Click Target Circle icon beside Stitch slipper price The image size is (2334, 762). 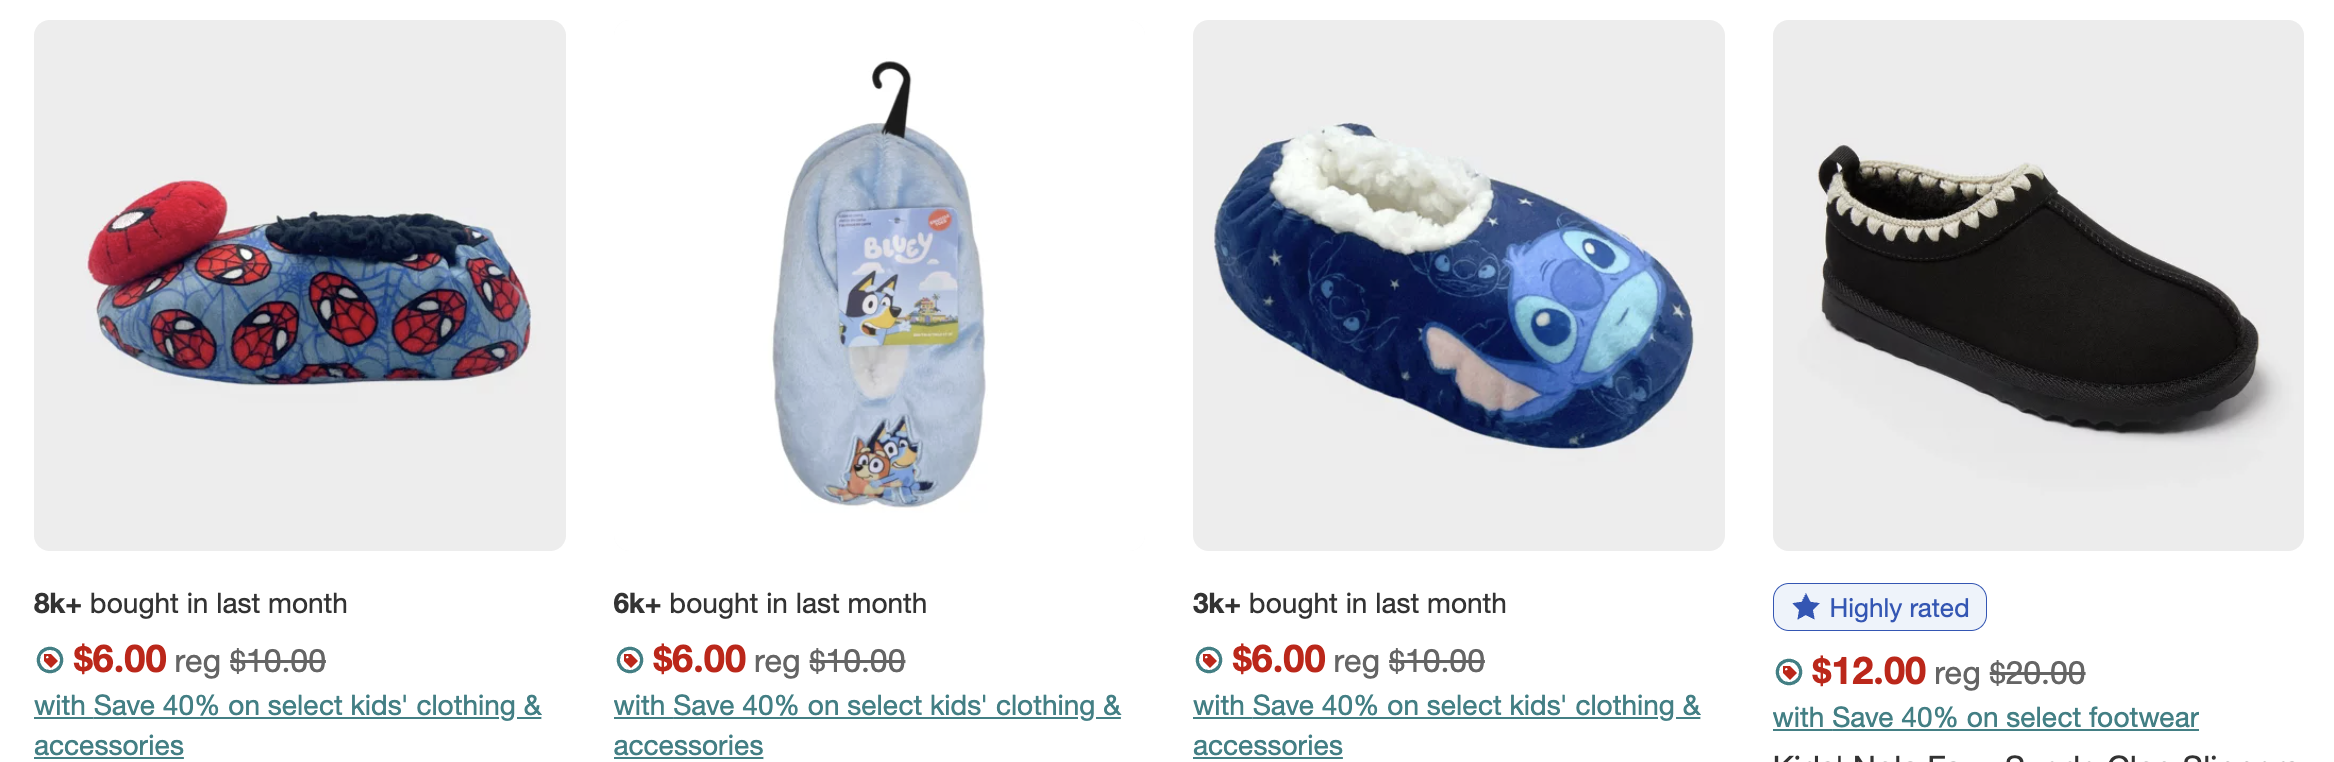1208,660
